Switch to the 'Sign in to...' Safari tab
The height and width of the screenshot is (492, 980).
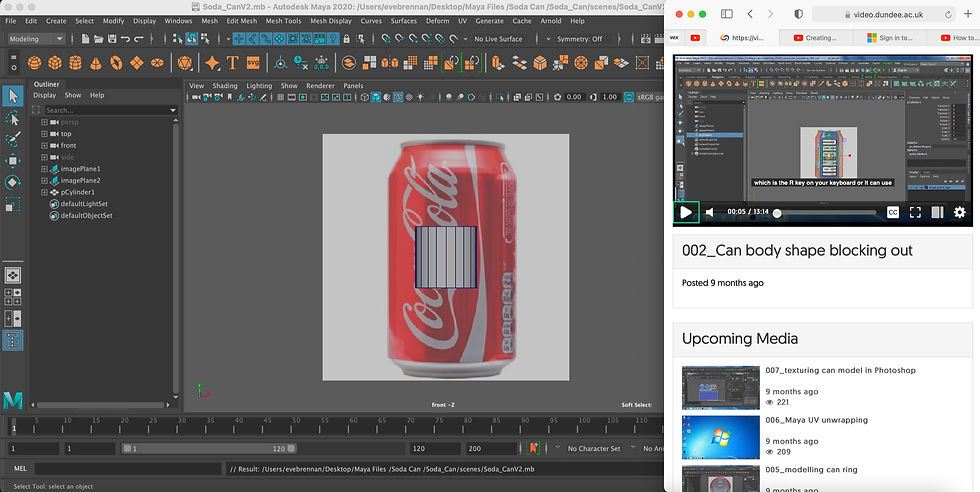coord(889,38)
